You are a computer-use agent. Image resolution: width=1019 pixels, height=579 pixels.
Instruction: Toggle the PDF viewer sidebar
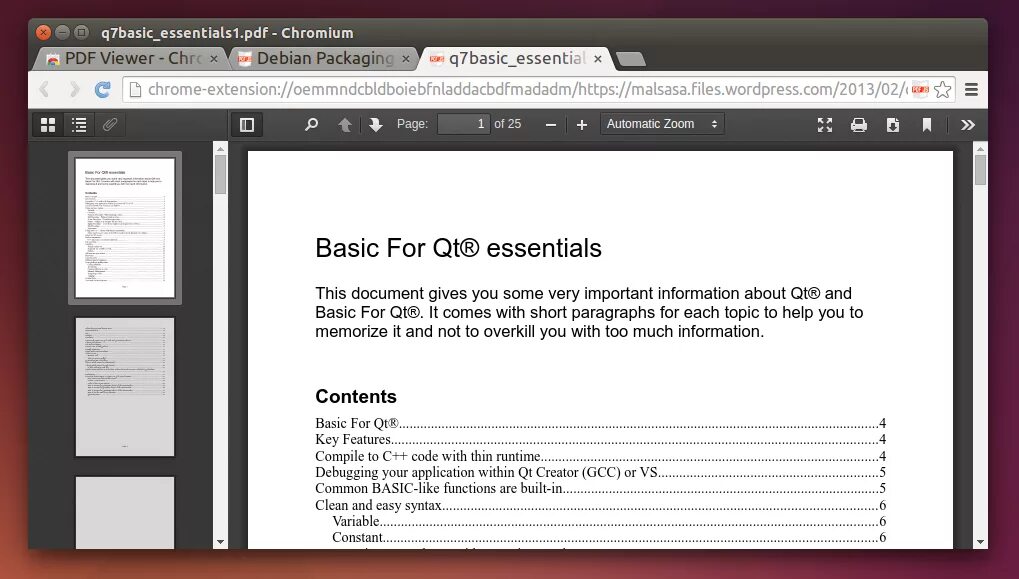click(247, 125)
